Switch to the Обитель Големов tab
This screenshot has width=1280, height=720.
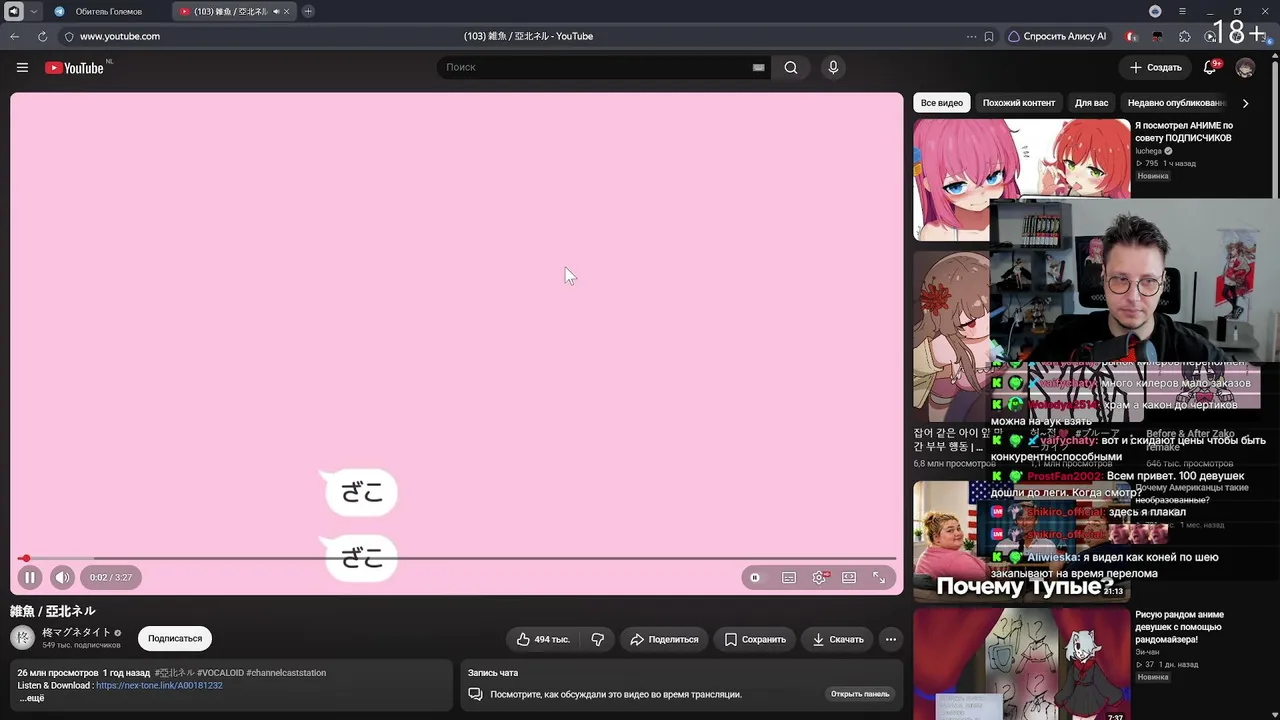(109, 12)
